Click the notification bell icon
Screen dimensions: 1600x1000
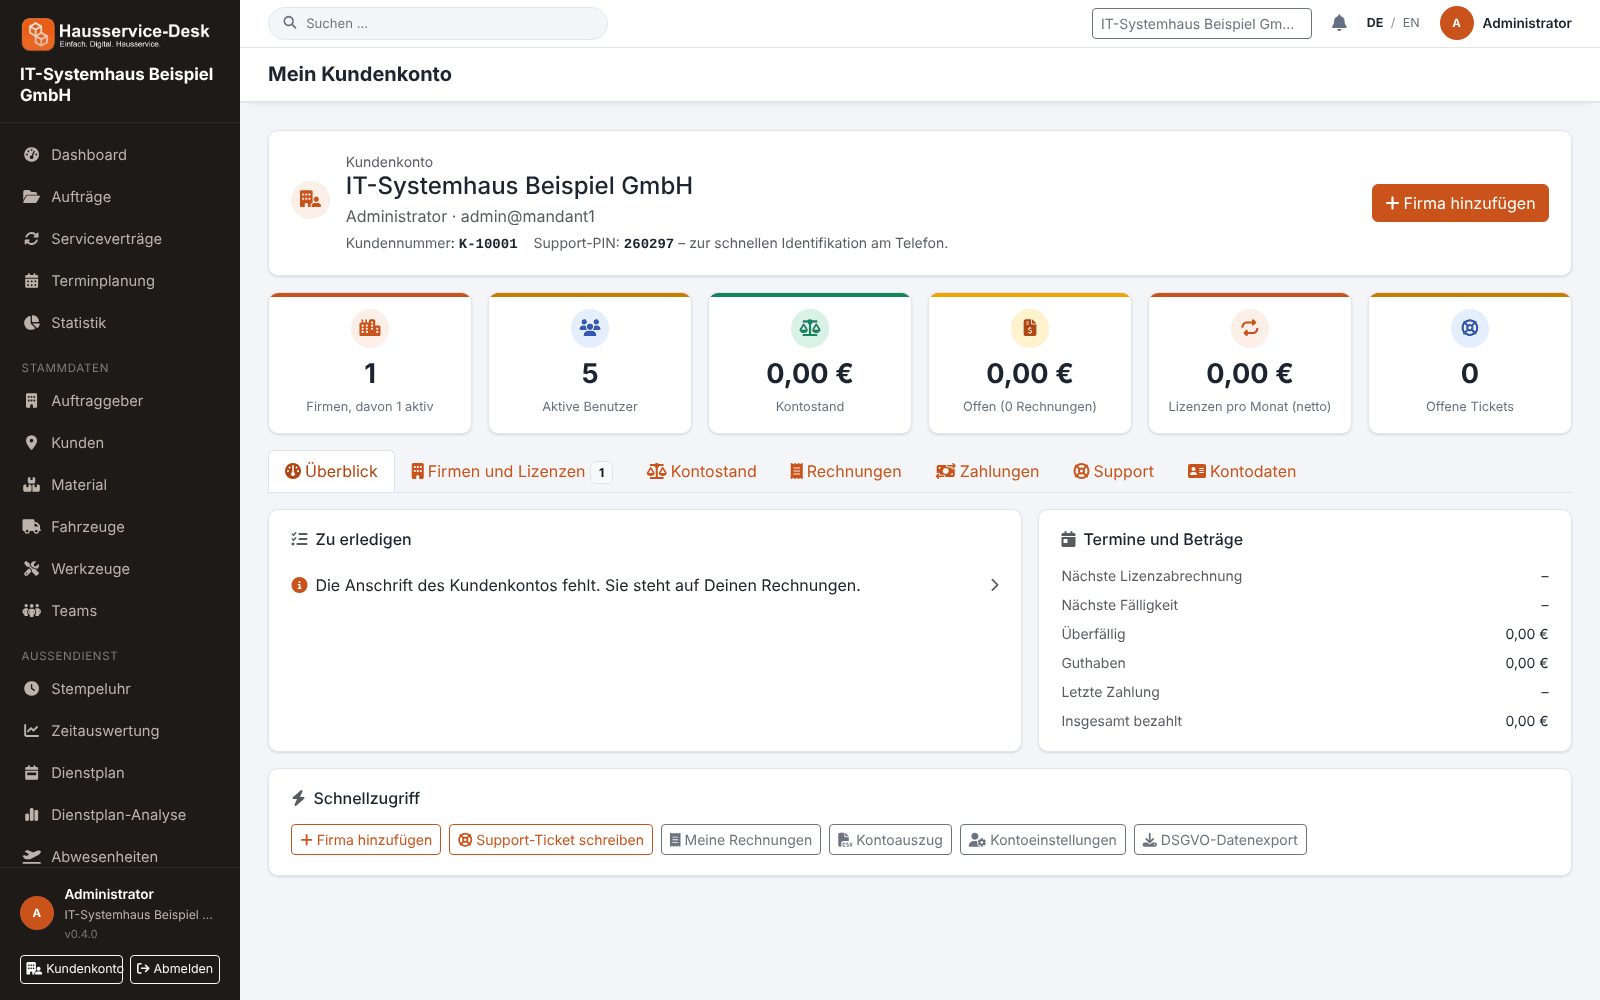pyautogui.click(x=1339, y=23)
